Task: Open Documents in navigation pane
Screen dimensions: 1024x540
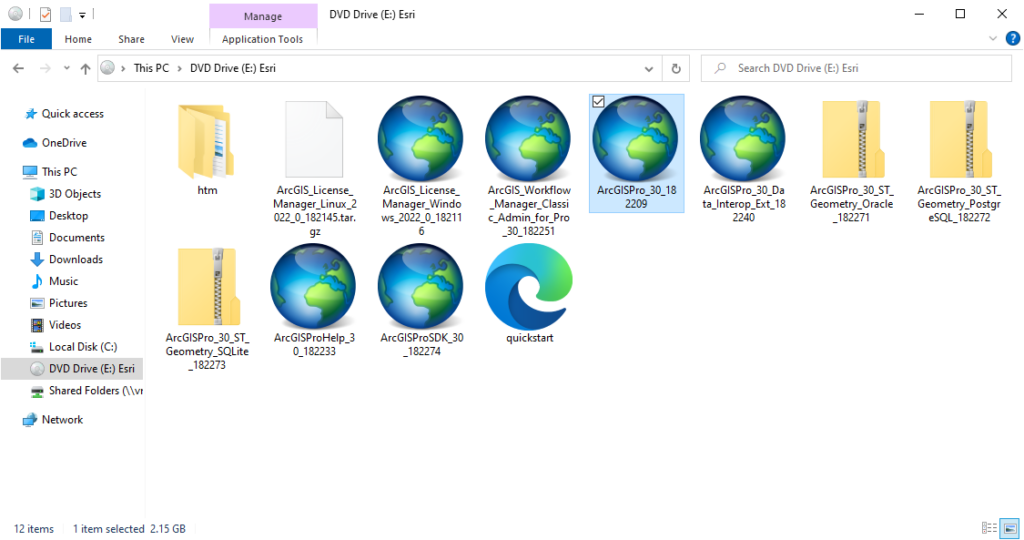Action: pos(76,238)
